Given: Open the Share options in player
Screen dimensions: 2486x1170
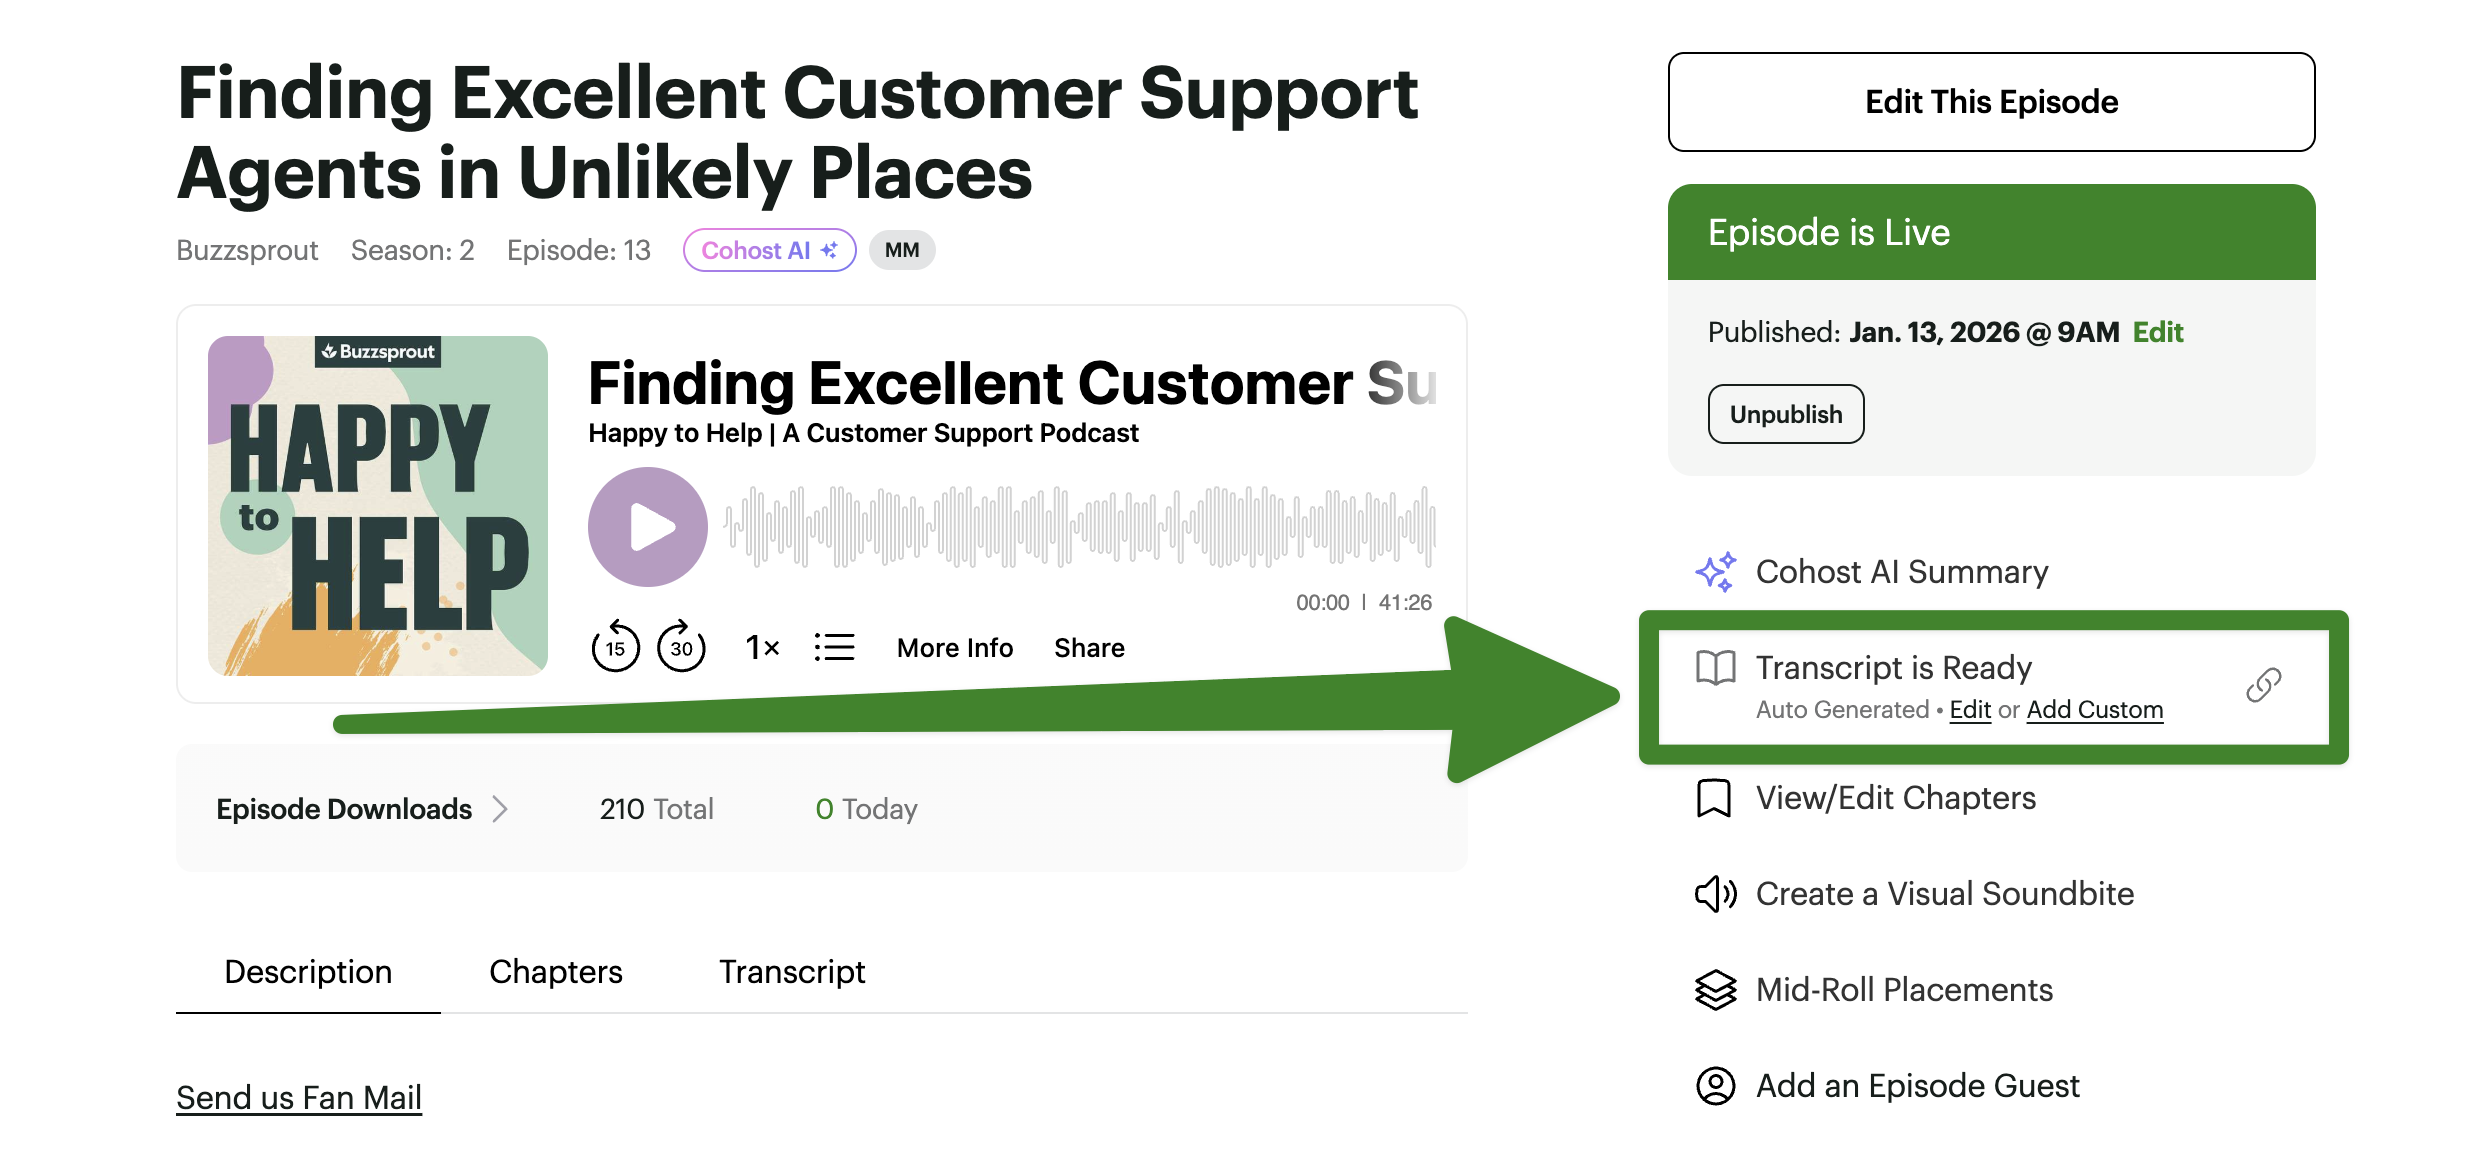Looking at the screenshot, I should pyautogui.click(x=1089, y=648).
